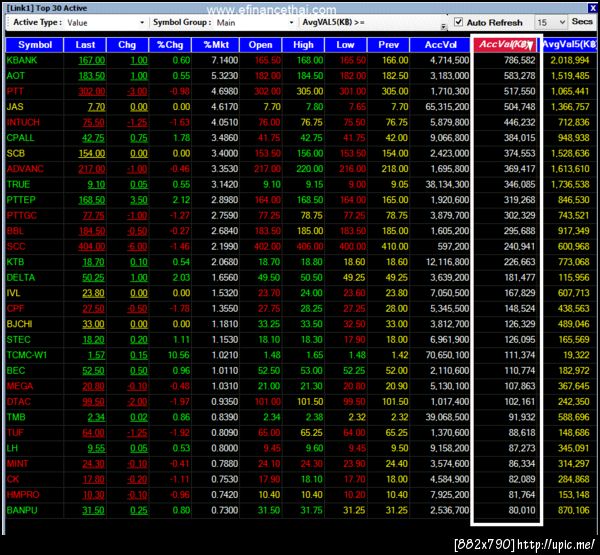Screen dimensions: 600x555
Task: Select the JAS symbol
Action: tap(15, 107)
